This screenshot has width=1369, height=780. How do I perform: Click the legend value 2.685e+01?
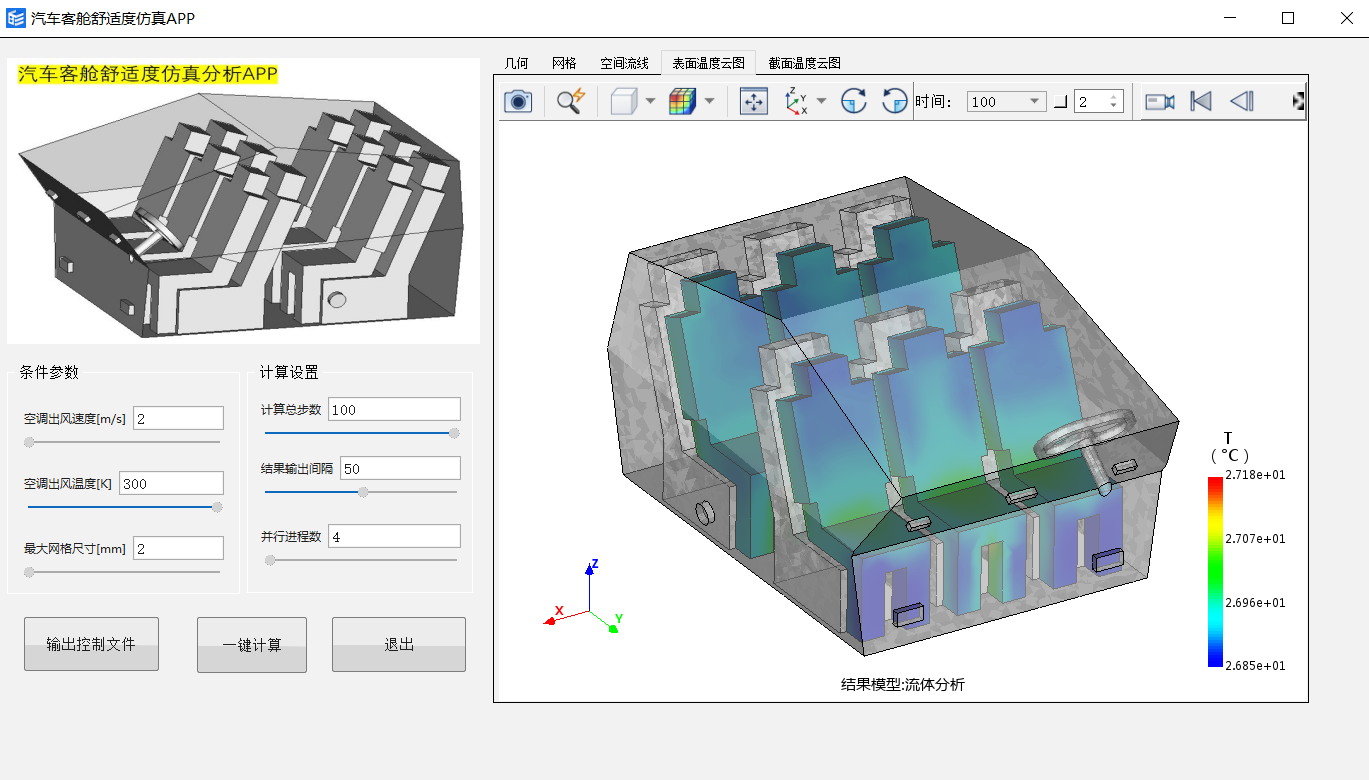coord(1255,666)
